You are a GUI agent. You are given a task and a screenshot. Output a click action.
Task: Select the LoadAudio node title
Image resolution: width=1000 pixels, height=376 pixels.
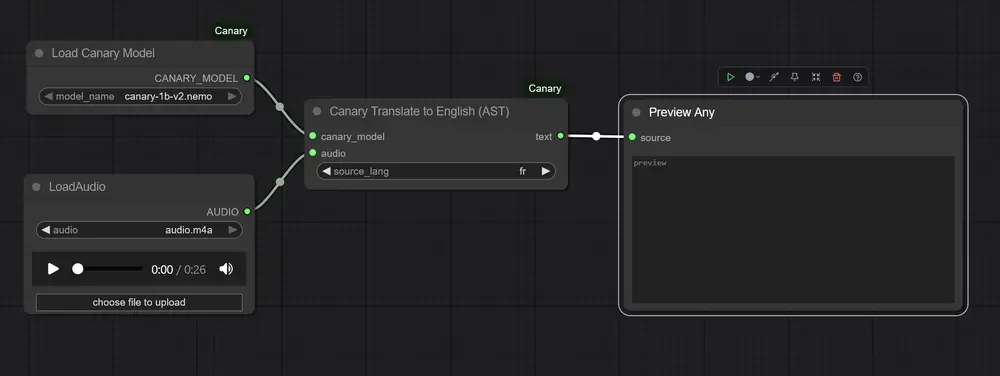pos(77,187)
